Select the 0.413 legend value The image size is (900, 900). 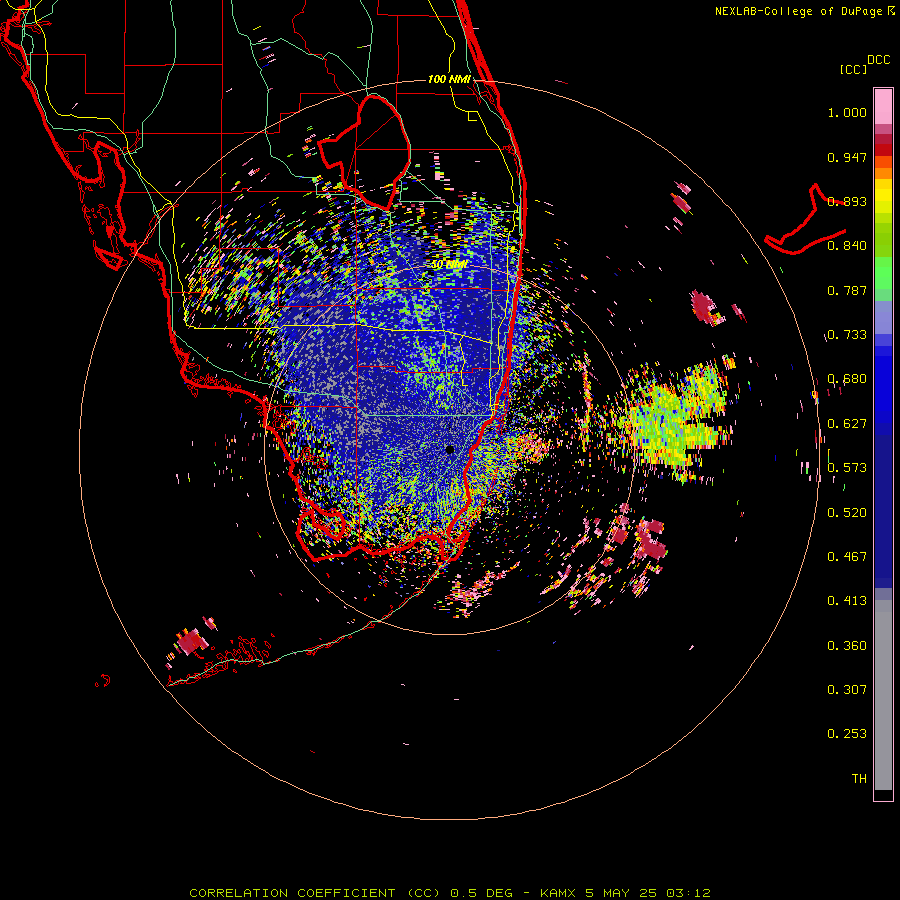click(847, 601)
